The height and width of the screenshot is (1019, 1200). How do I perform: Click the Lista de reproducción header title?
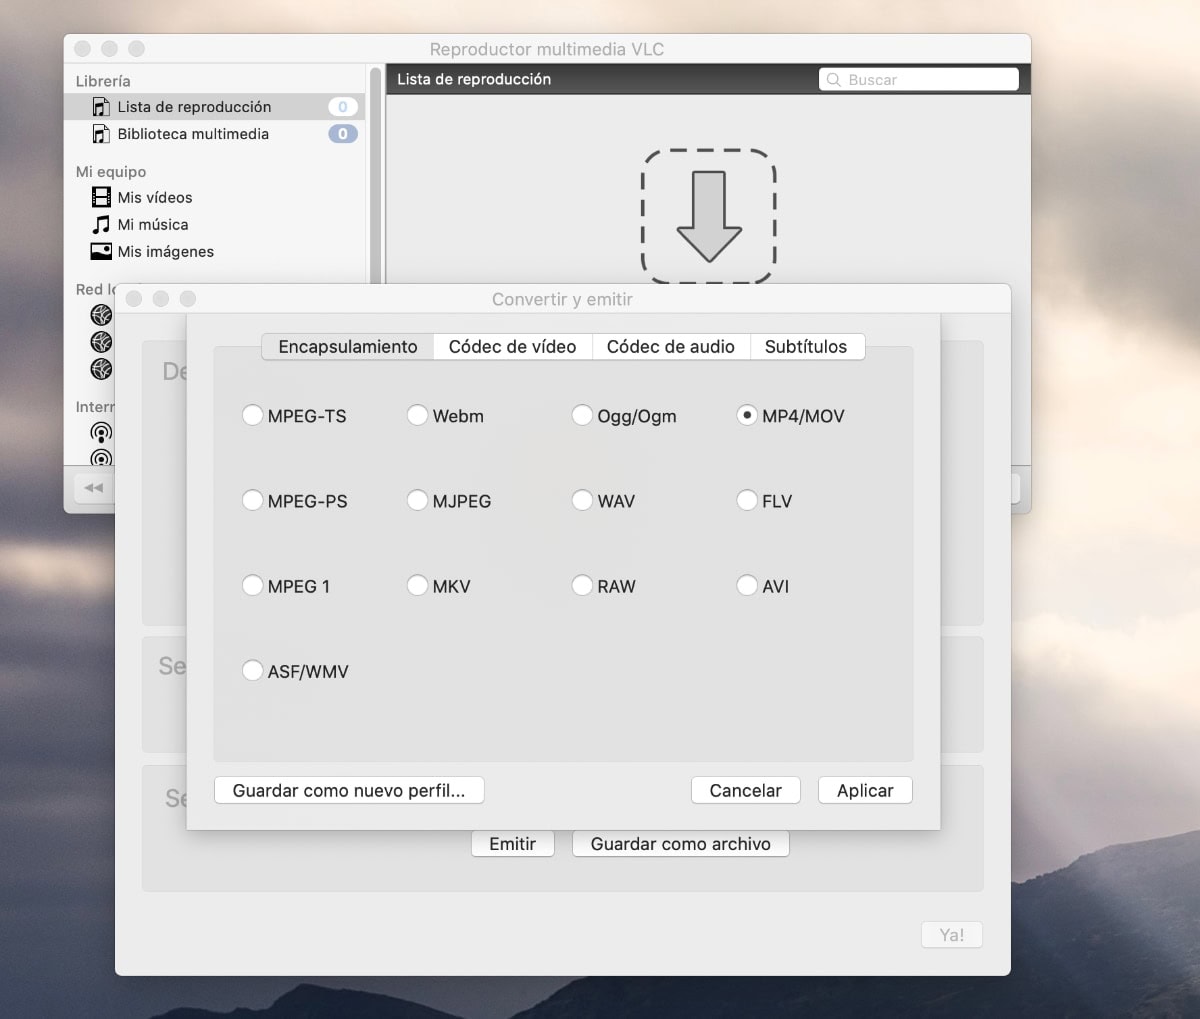click(474, 79)
